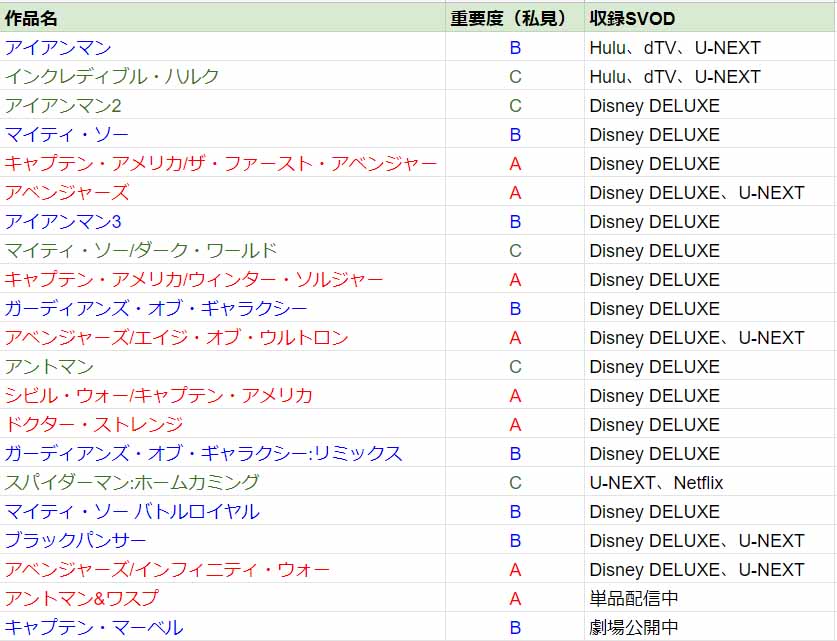The image size is (837, 641).
Task: Click SVOD cell for インクレディブル・ハルク row
Action: 710,76
